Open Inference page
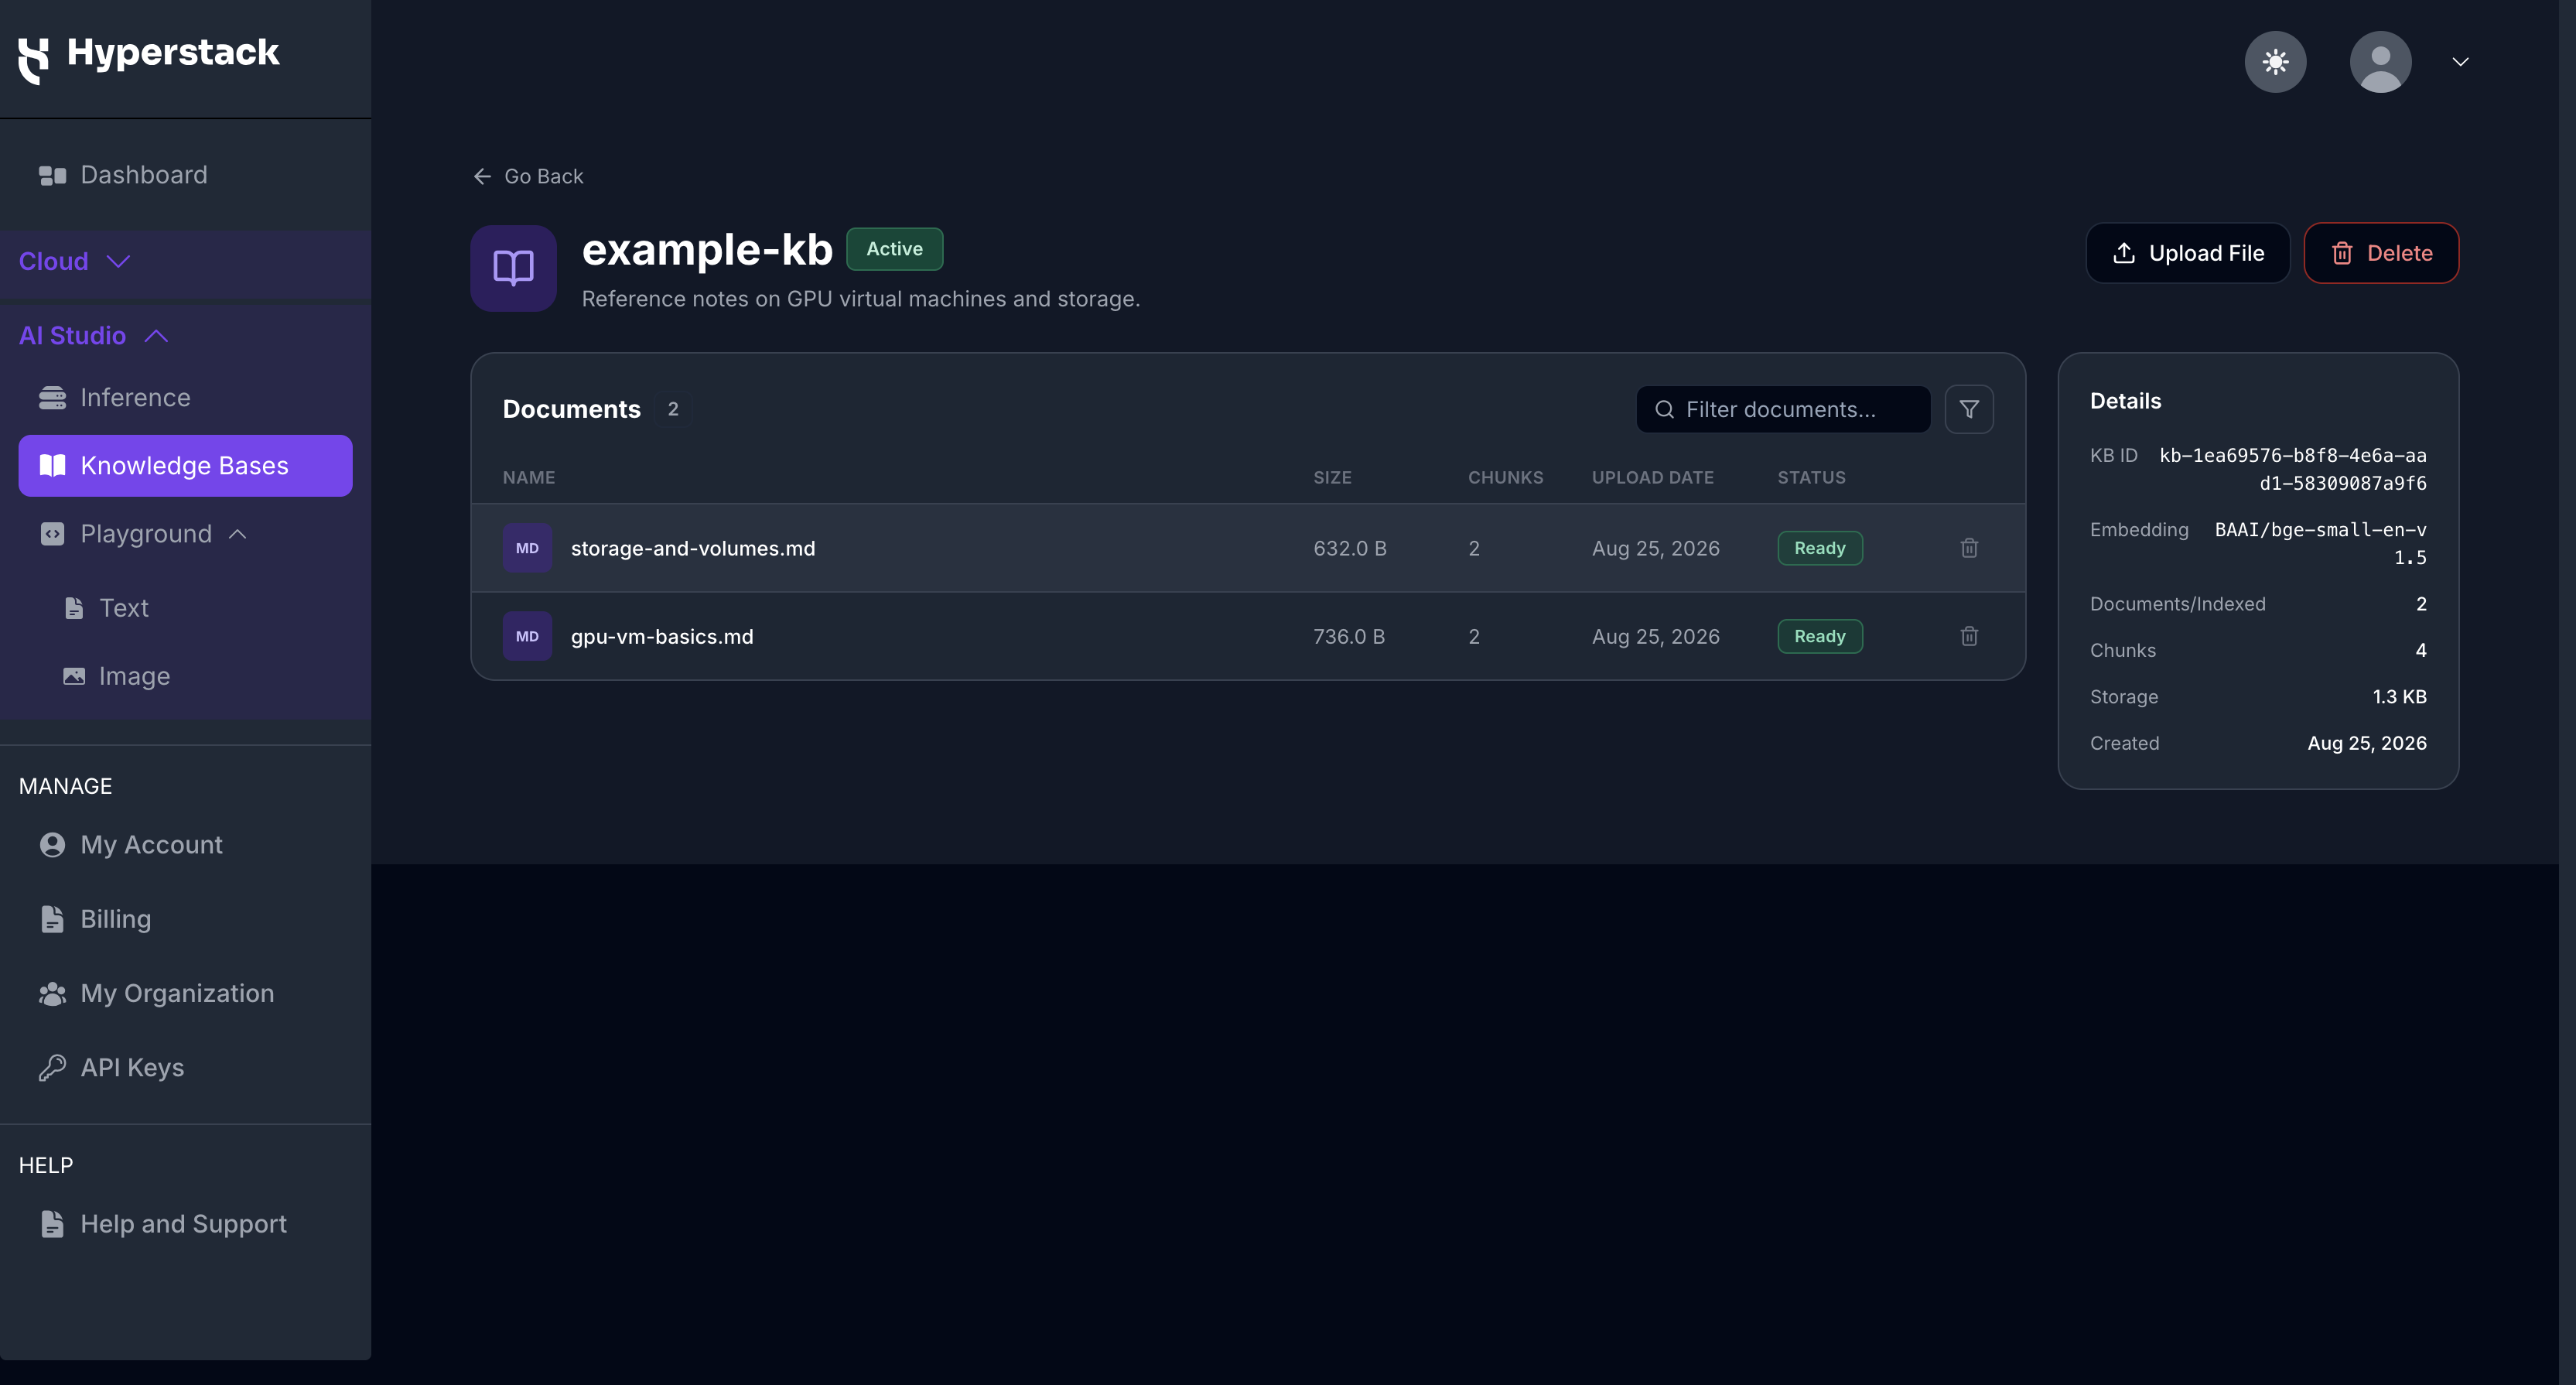Screen dimensions: 2576x1385 click(x=186, y=398)
